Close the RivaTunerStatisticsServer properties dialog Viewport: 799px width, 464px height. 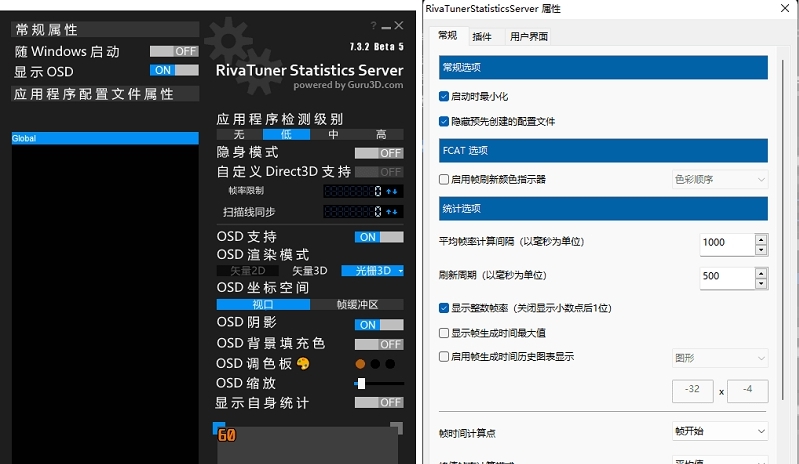tap(785, 8)
